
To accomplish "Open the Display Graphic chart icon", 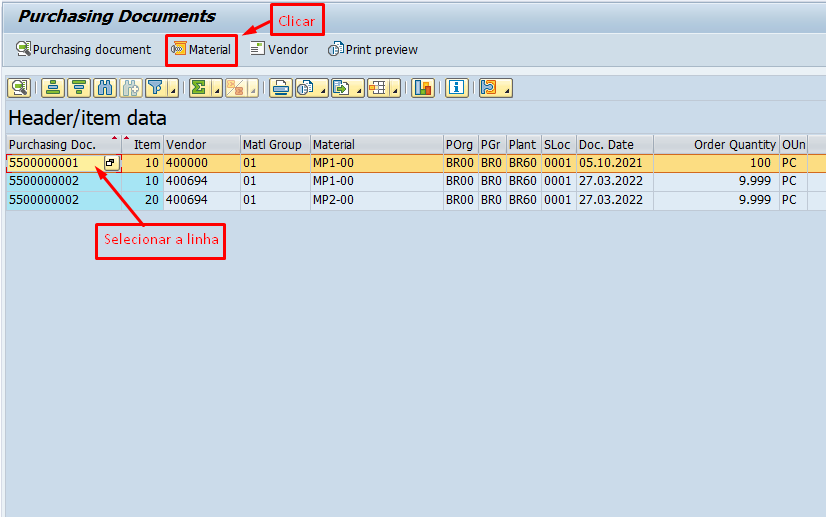I will [422, 88].
